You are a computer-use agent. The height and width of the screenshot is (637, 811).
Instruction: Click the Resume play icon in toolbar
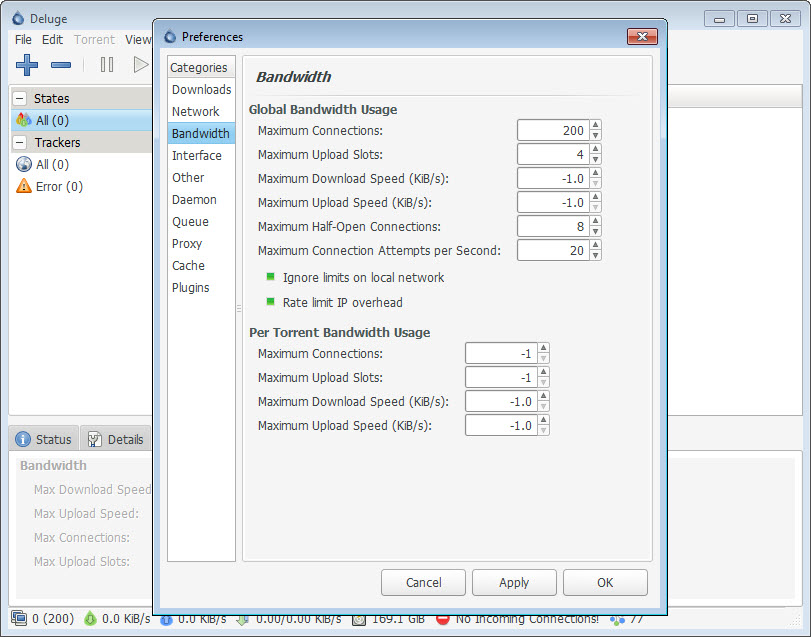pyautogui.click(x=141, y=65)
